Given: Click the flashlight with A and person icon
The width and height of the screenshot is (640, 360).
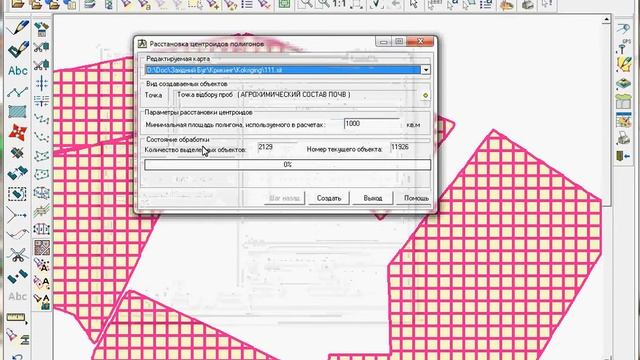Looking at the screenshot, I should [41, 301].
